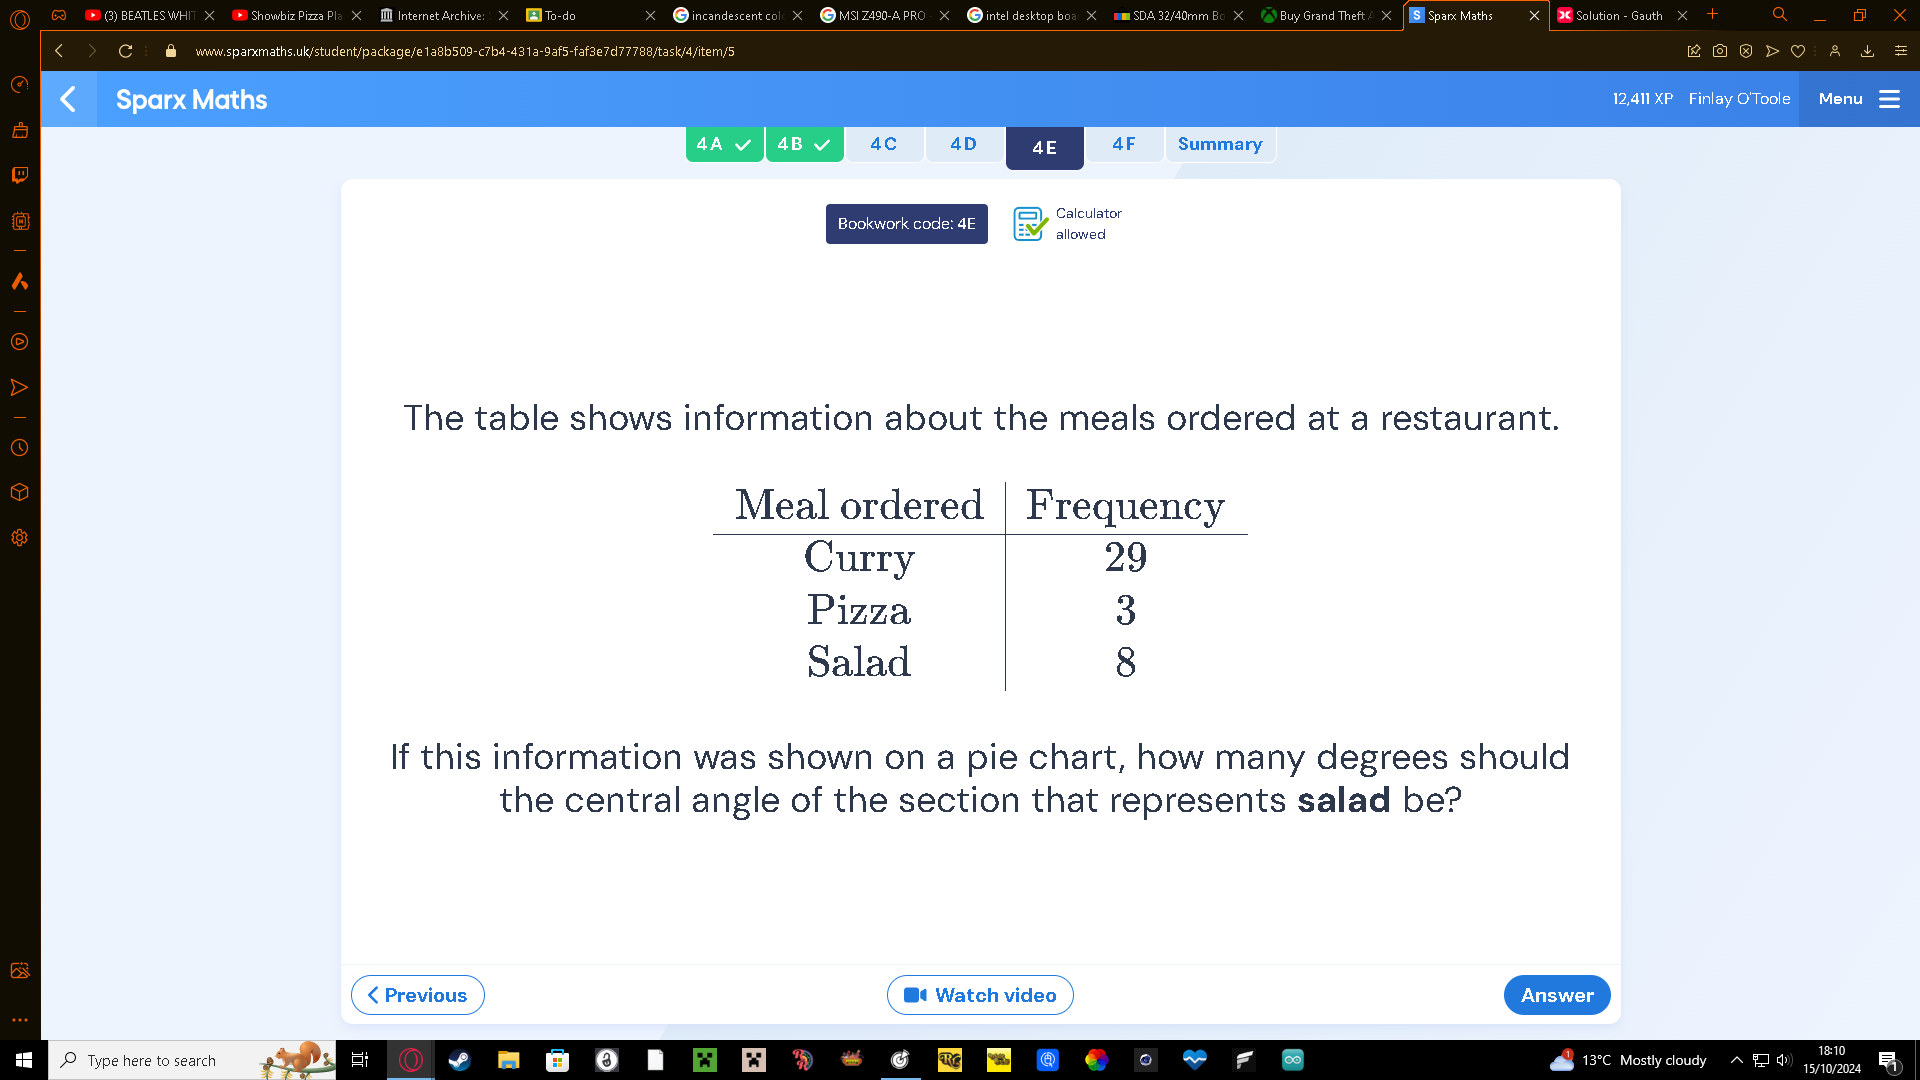Screen dimensions: 1920x1080
Task: Click the Menu hamburger icon
Action: [x=1890, y=98]
